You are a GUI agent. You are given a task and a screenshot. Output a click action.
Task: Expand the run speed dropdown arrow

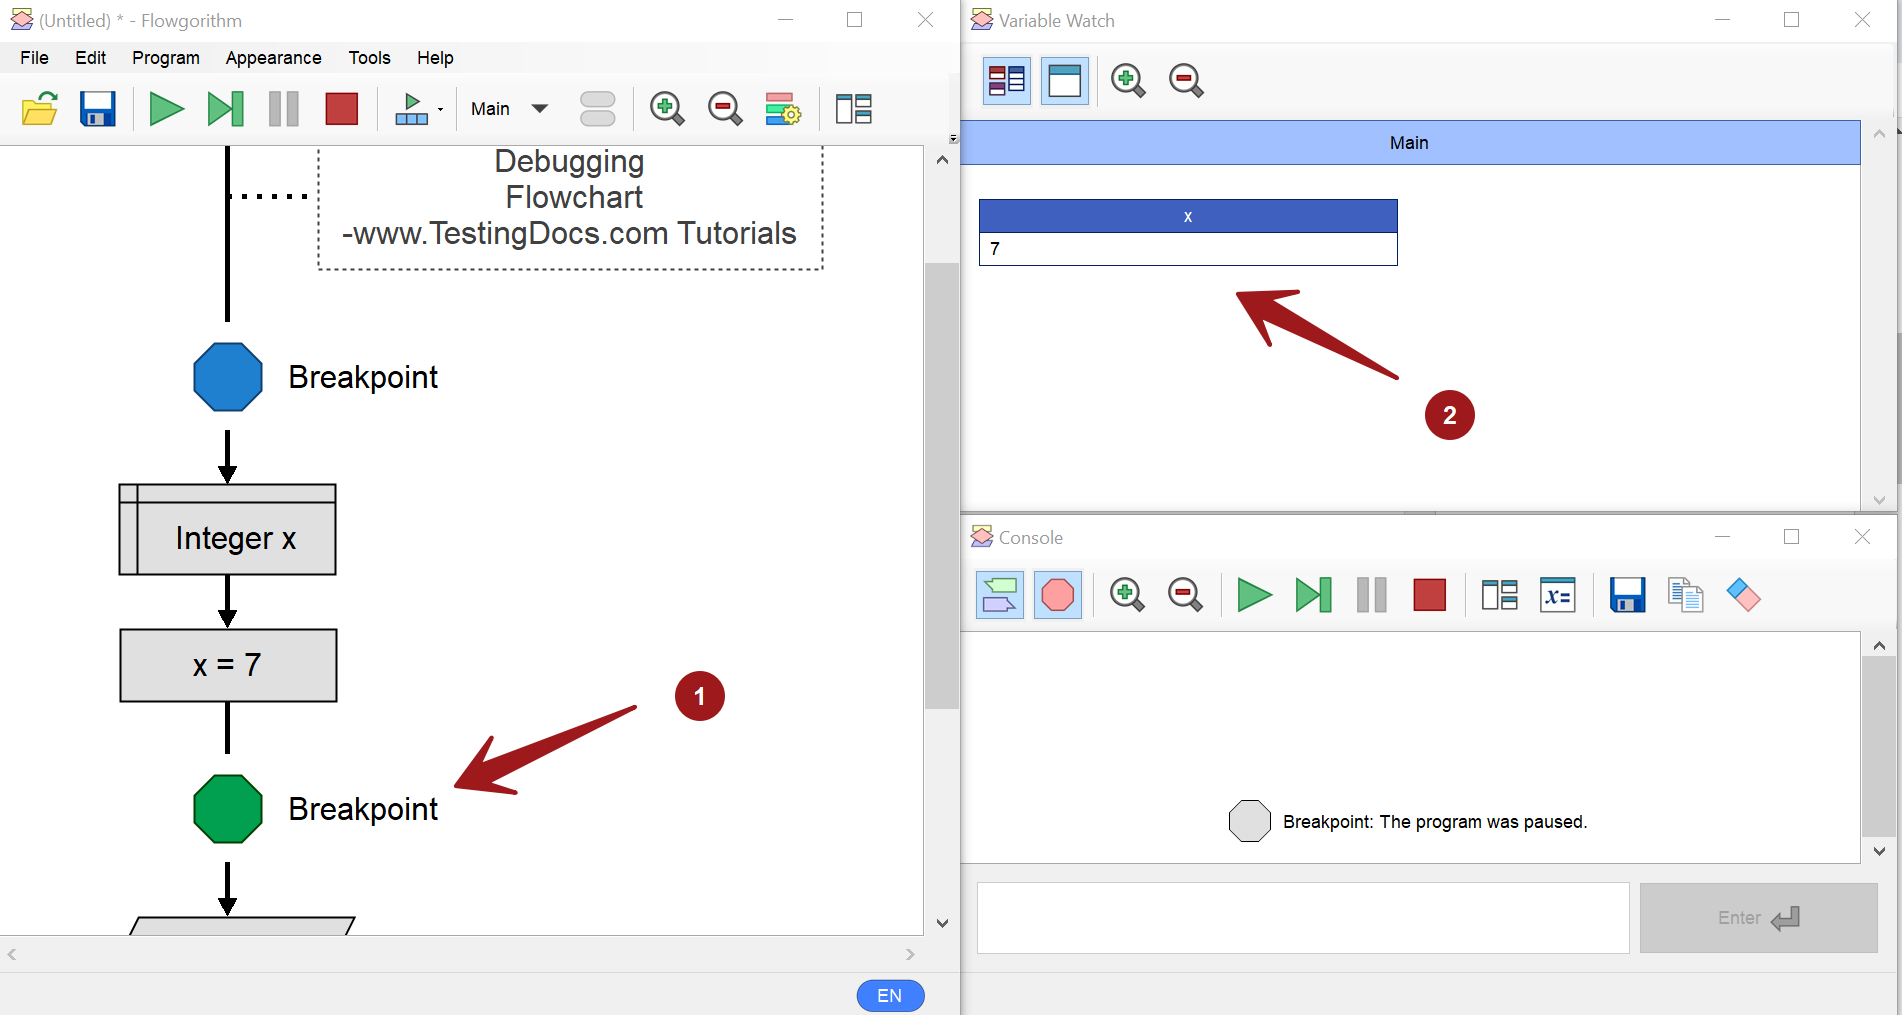pyautogui.click(x=440, y=109)
